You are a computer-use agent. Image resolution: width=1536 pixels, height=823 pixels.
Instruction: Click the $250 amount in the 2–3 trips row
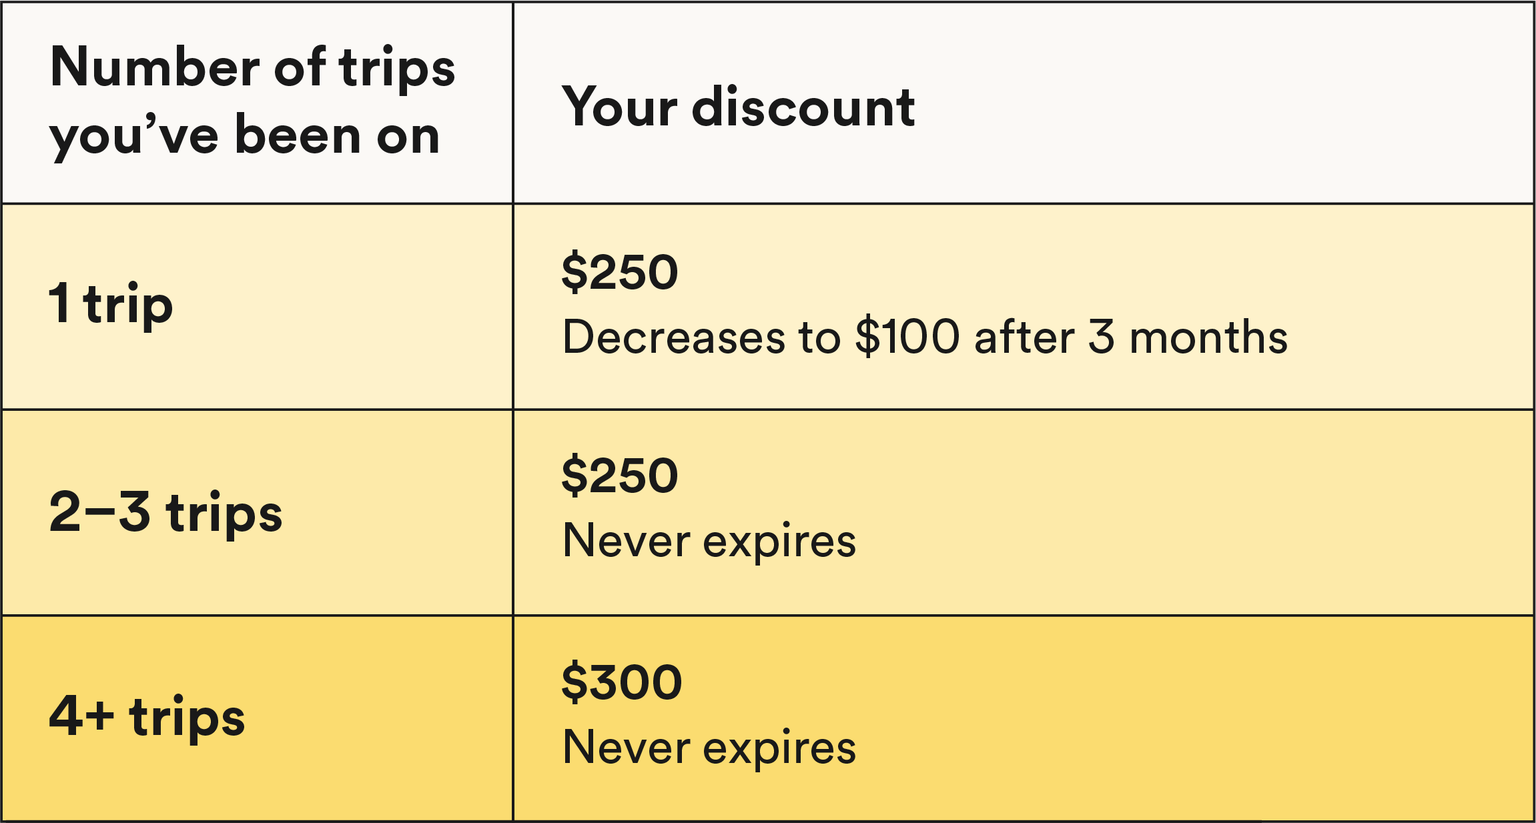tap(620, 475)
